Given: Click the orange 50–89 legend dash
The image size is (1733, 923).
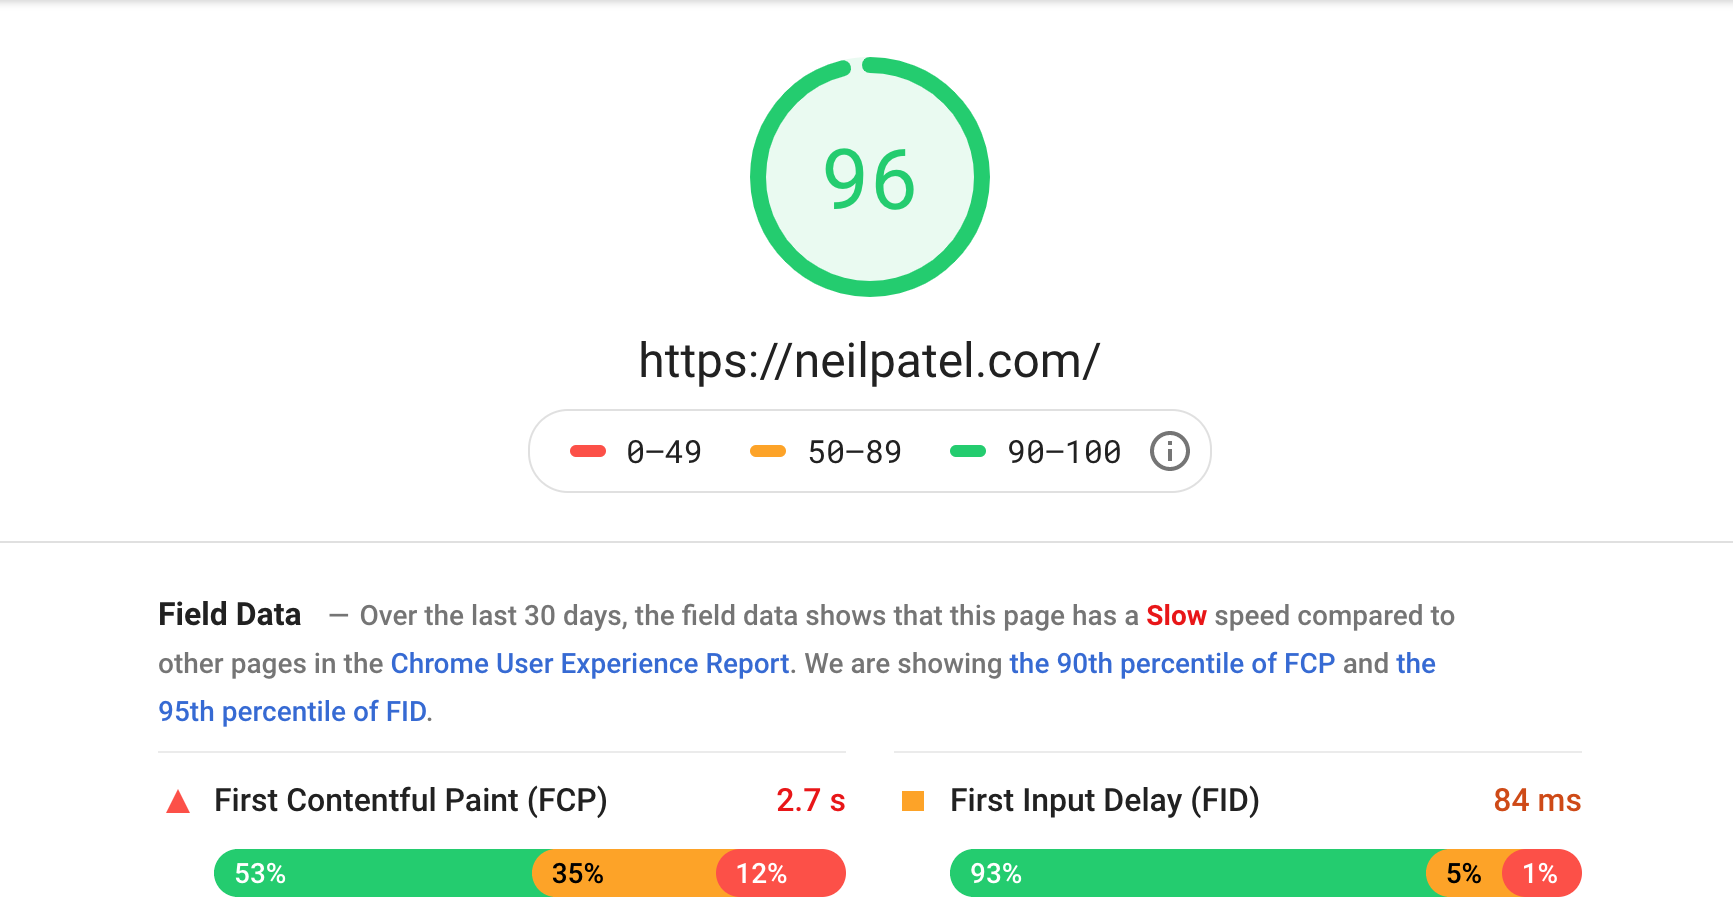Looking at the screenshot, I should pyautogui.click(x=768, y=451).
